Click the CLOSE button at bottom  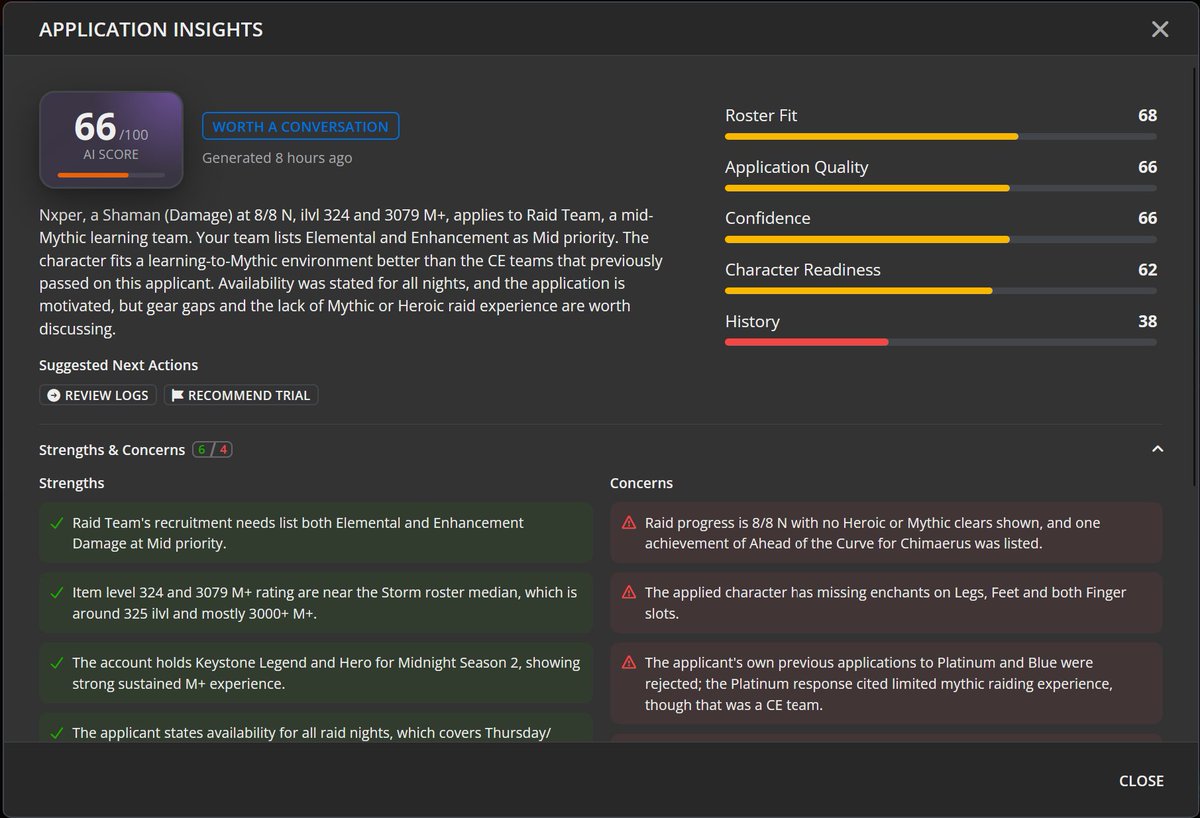[x=1141, y=780]
